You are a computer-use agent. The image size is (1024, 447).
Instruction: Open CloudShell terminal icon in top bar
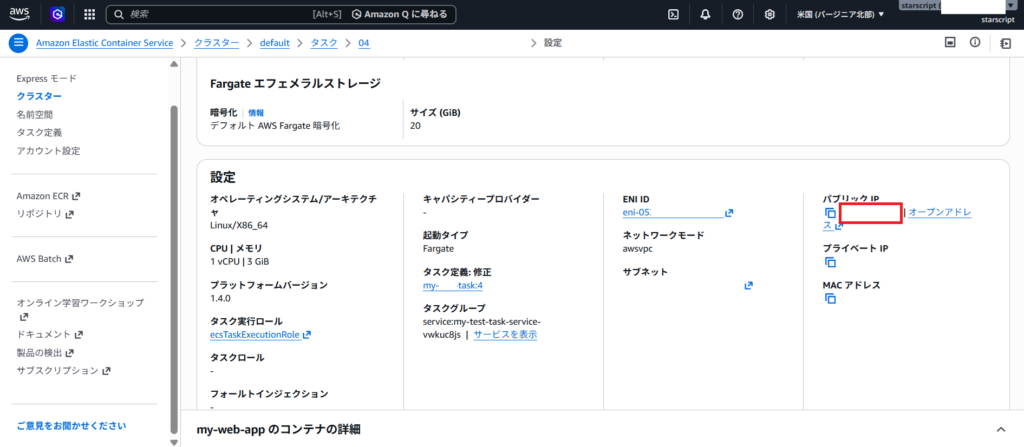(x=674, y=15)
